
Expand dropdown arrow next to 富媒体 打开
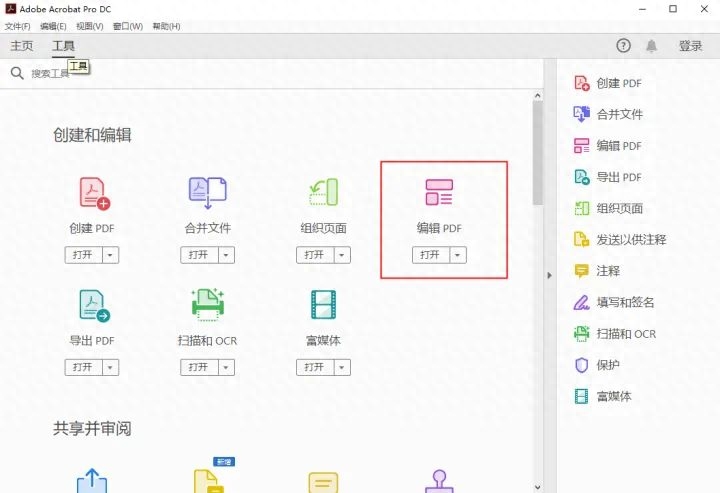coord(342,367)
